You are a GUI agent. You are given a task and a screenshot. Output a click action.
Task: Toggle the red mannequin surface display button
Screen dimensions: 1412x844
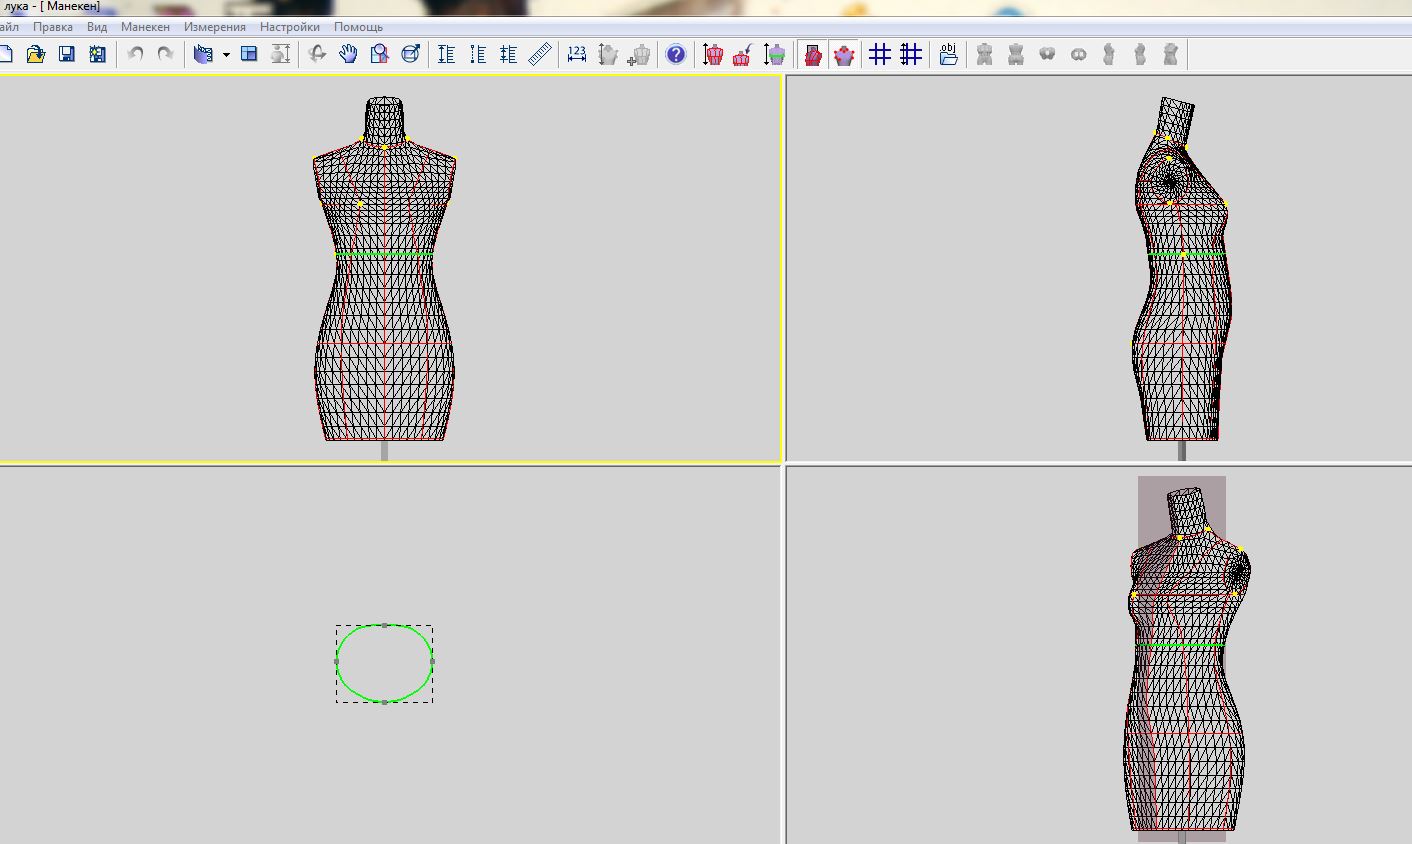tap(813, 54)
